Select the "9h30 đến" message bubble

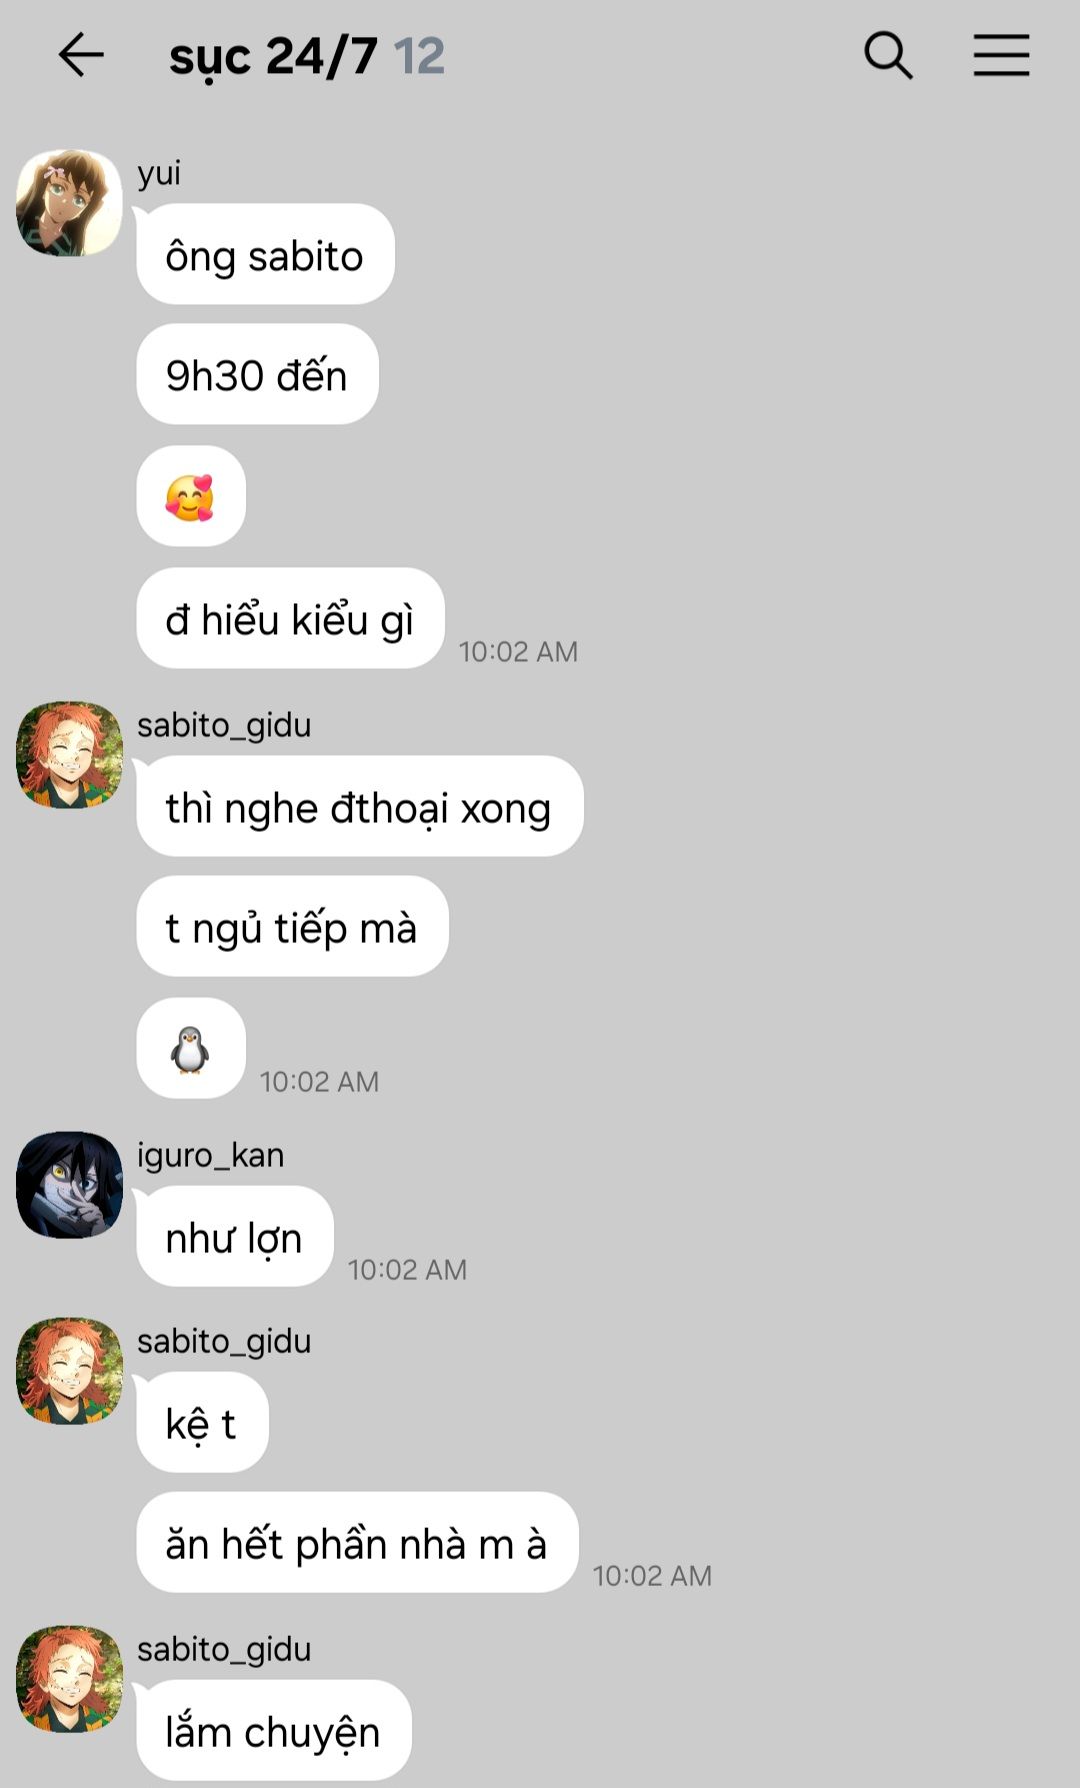pyautogui.click(x=257, y=374)
